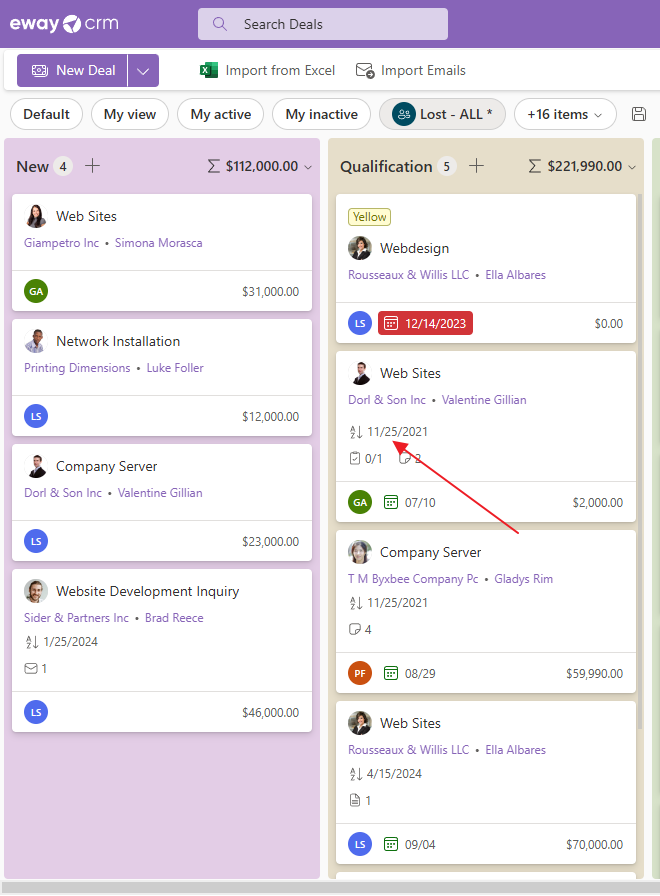Click the LS owner badge on Webdesign card
Viewport: 660px width, 896px height.
[x=360, y=323]
